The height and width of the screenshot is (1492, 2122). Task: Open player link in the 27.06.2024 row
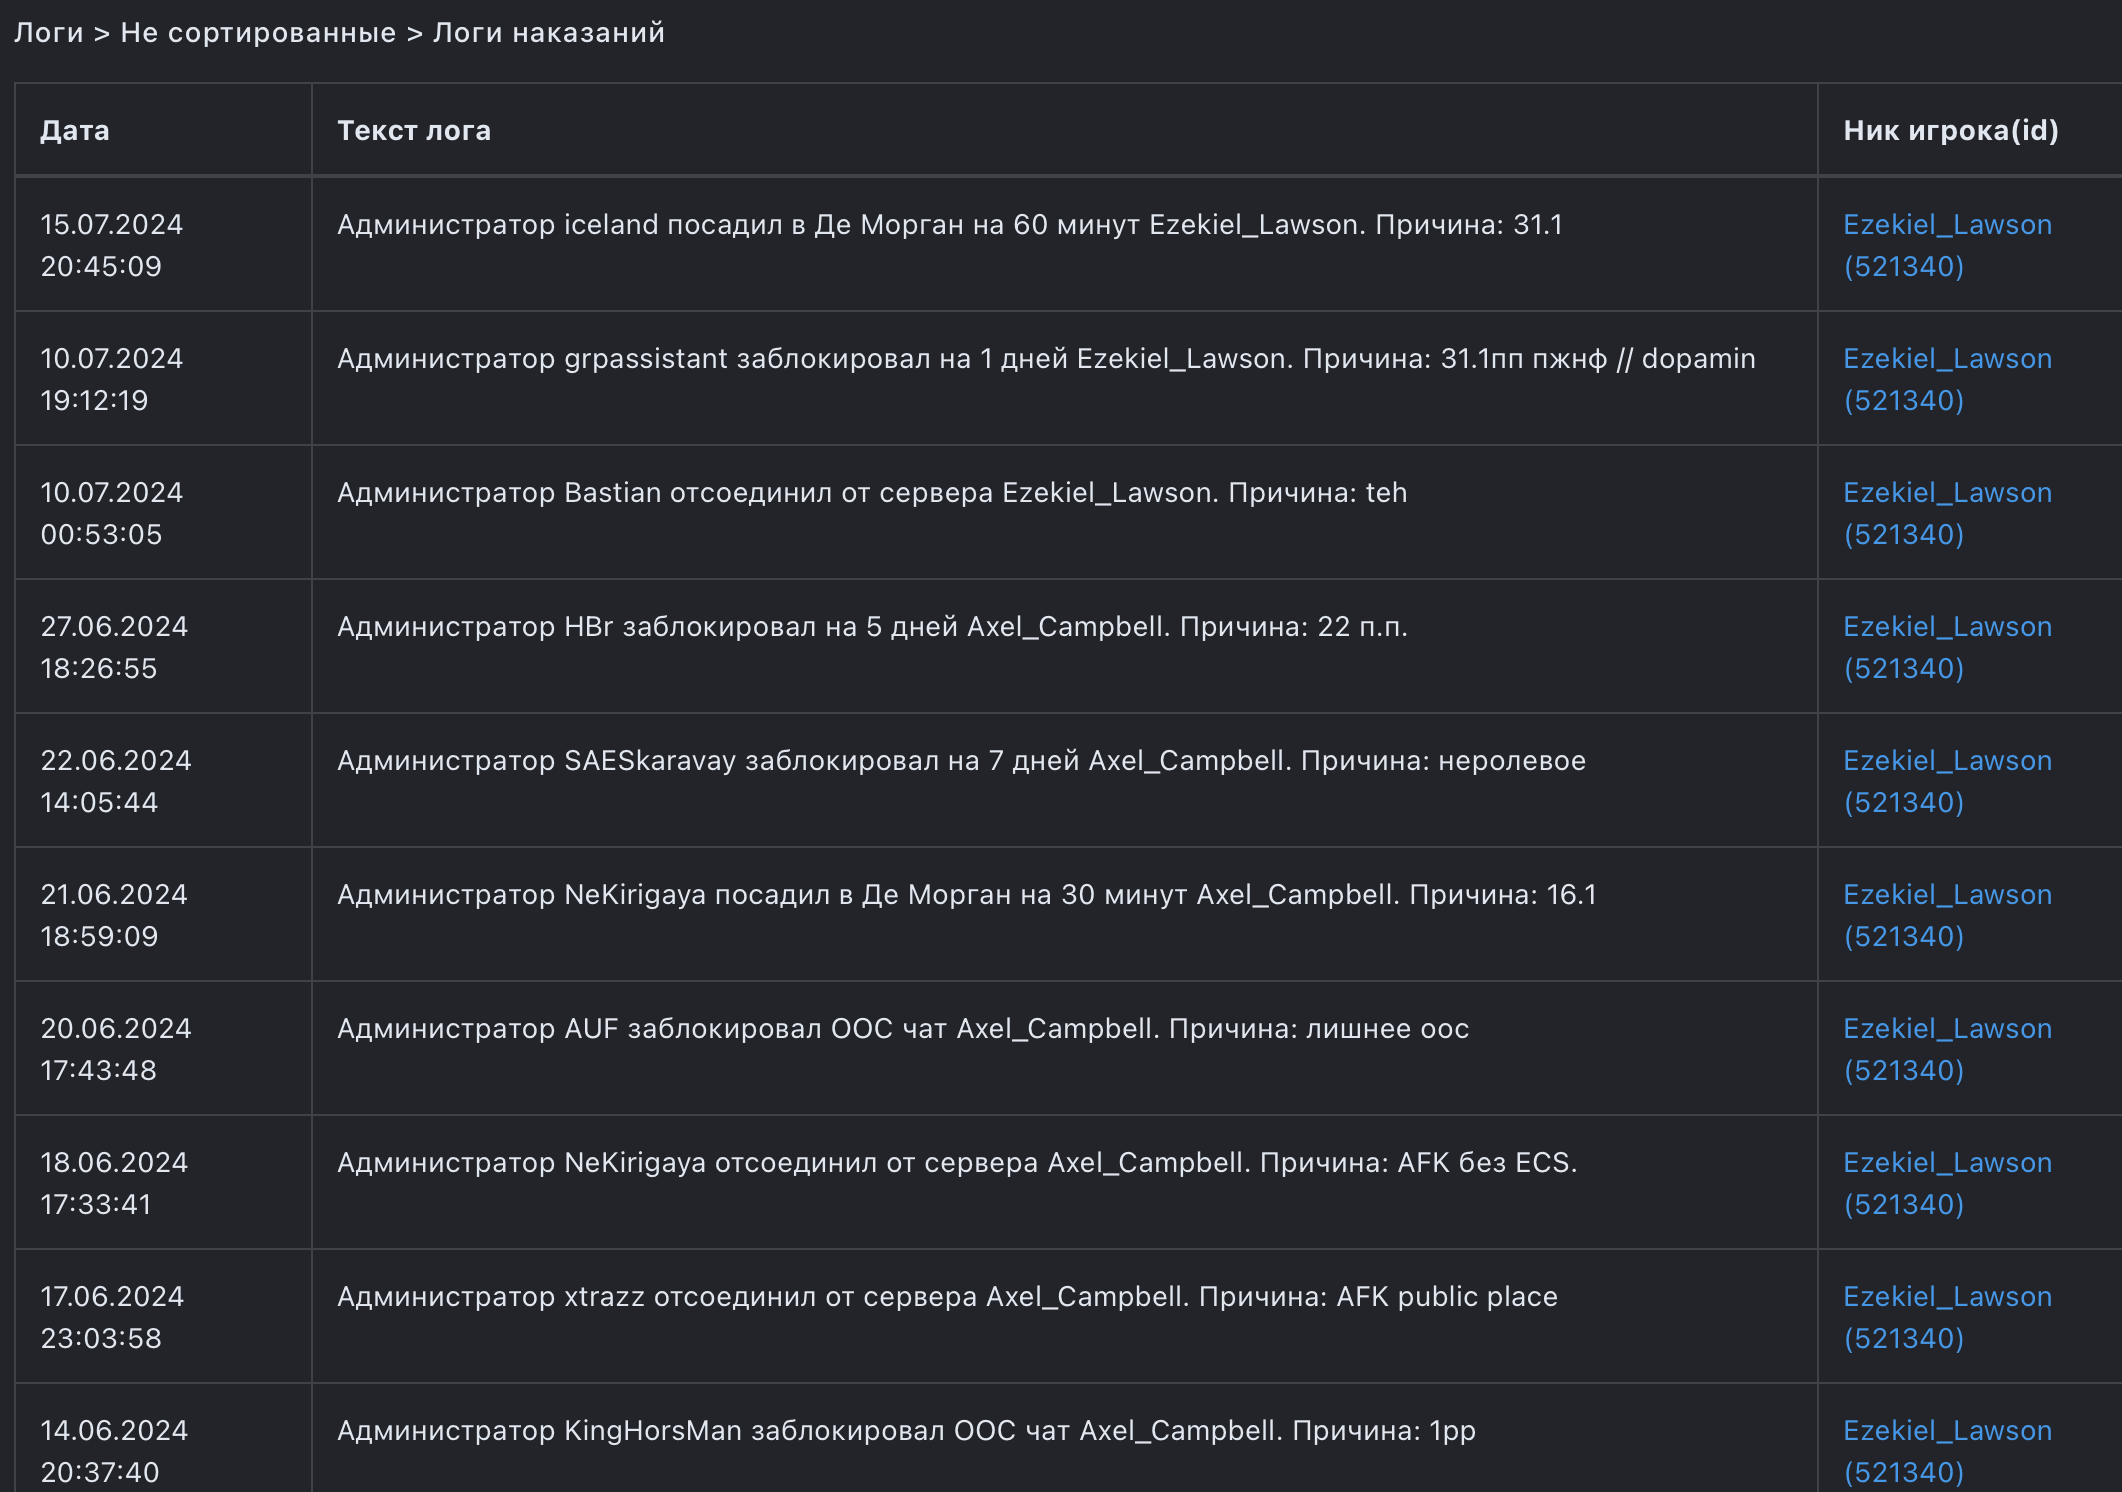click(x=1947, y=647)
